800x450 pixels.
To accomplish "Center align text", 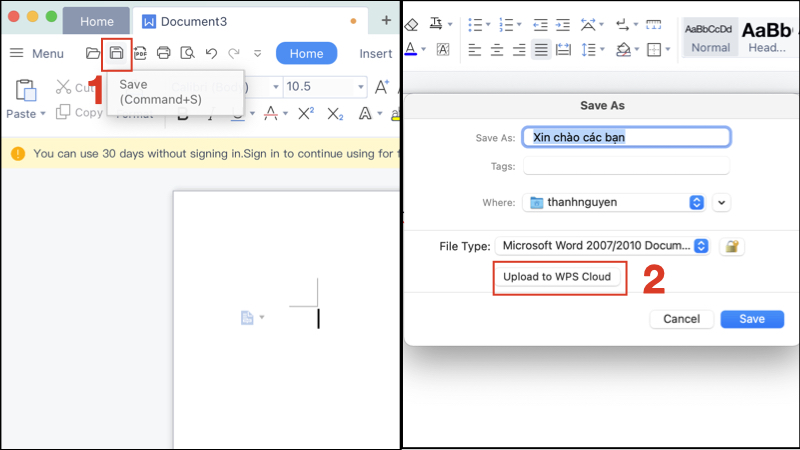I will pyautogui.click(x=496, y=50).
